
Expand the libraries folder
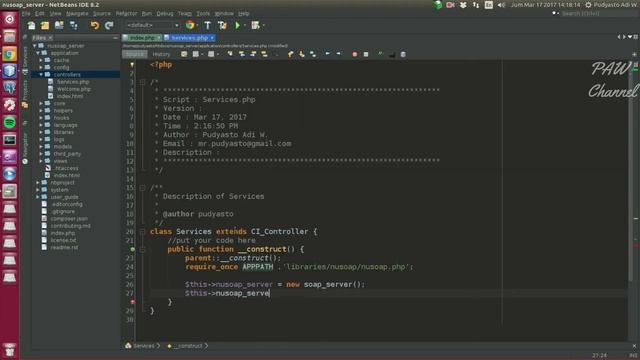tap(41, 132)
